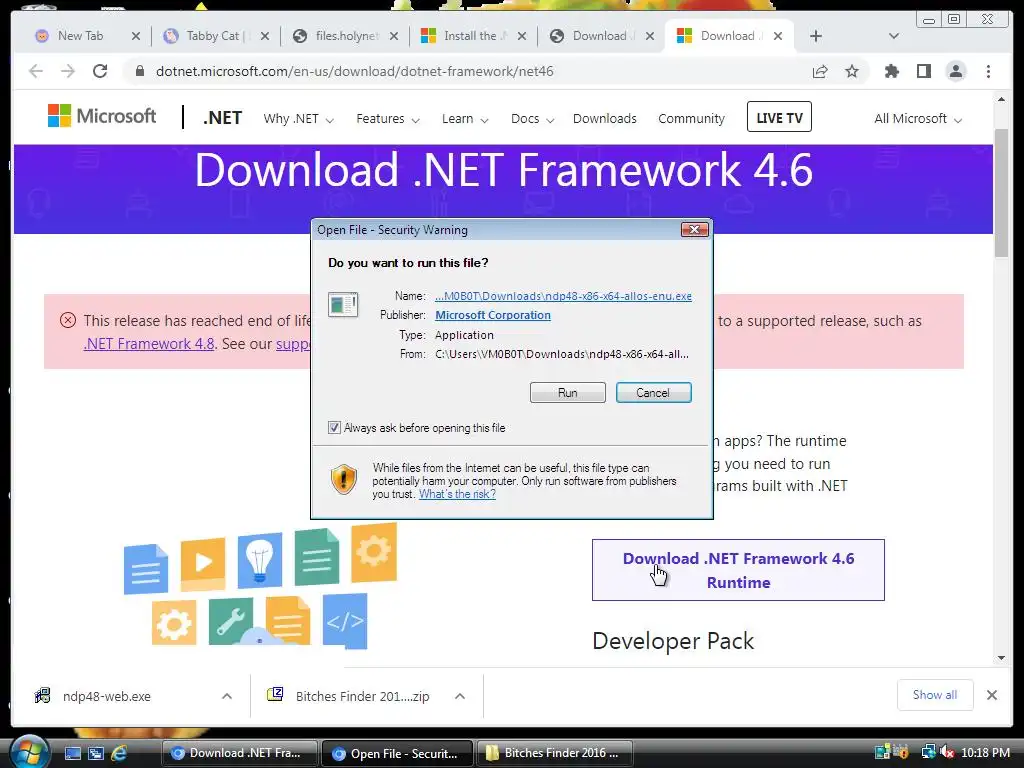Click the application file icon in dialog
This screenshot has width=1024, height=768.
point(343,304)
